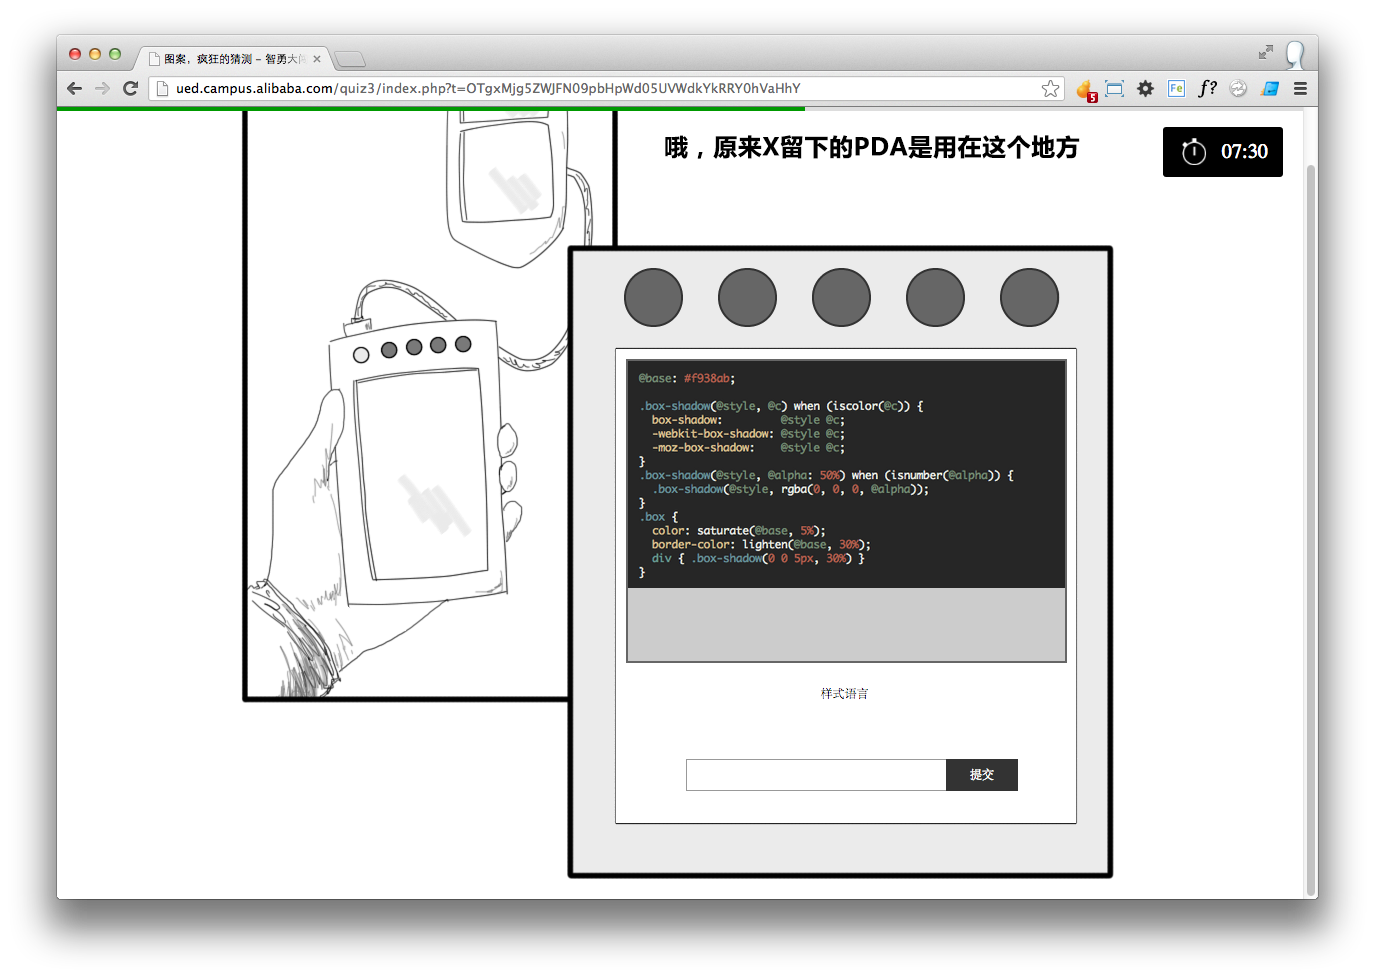Click the 提交 submit button
This screenshot has height=978, width=1375.
981,775
